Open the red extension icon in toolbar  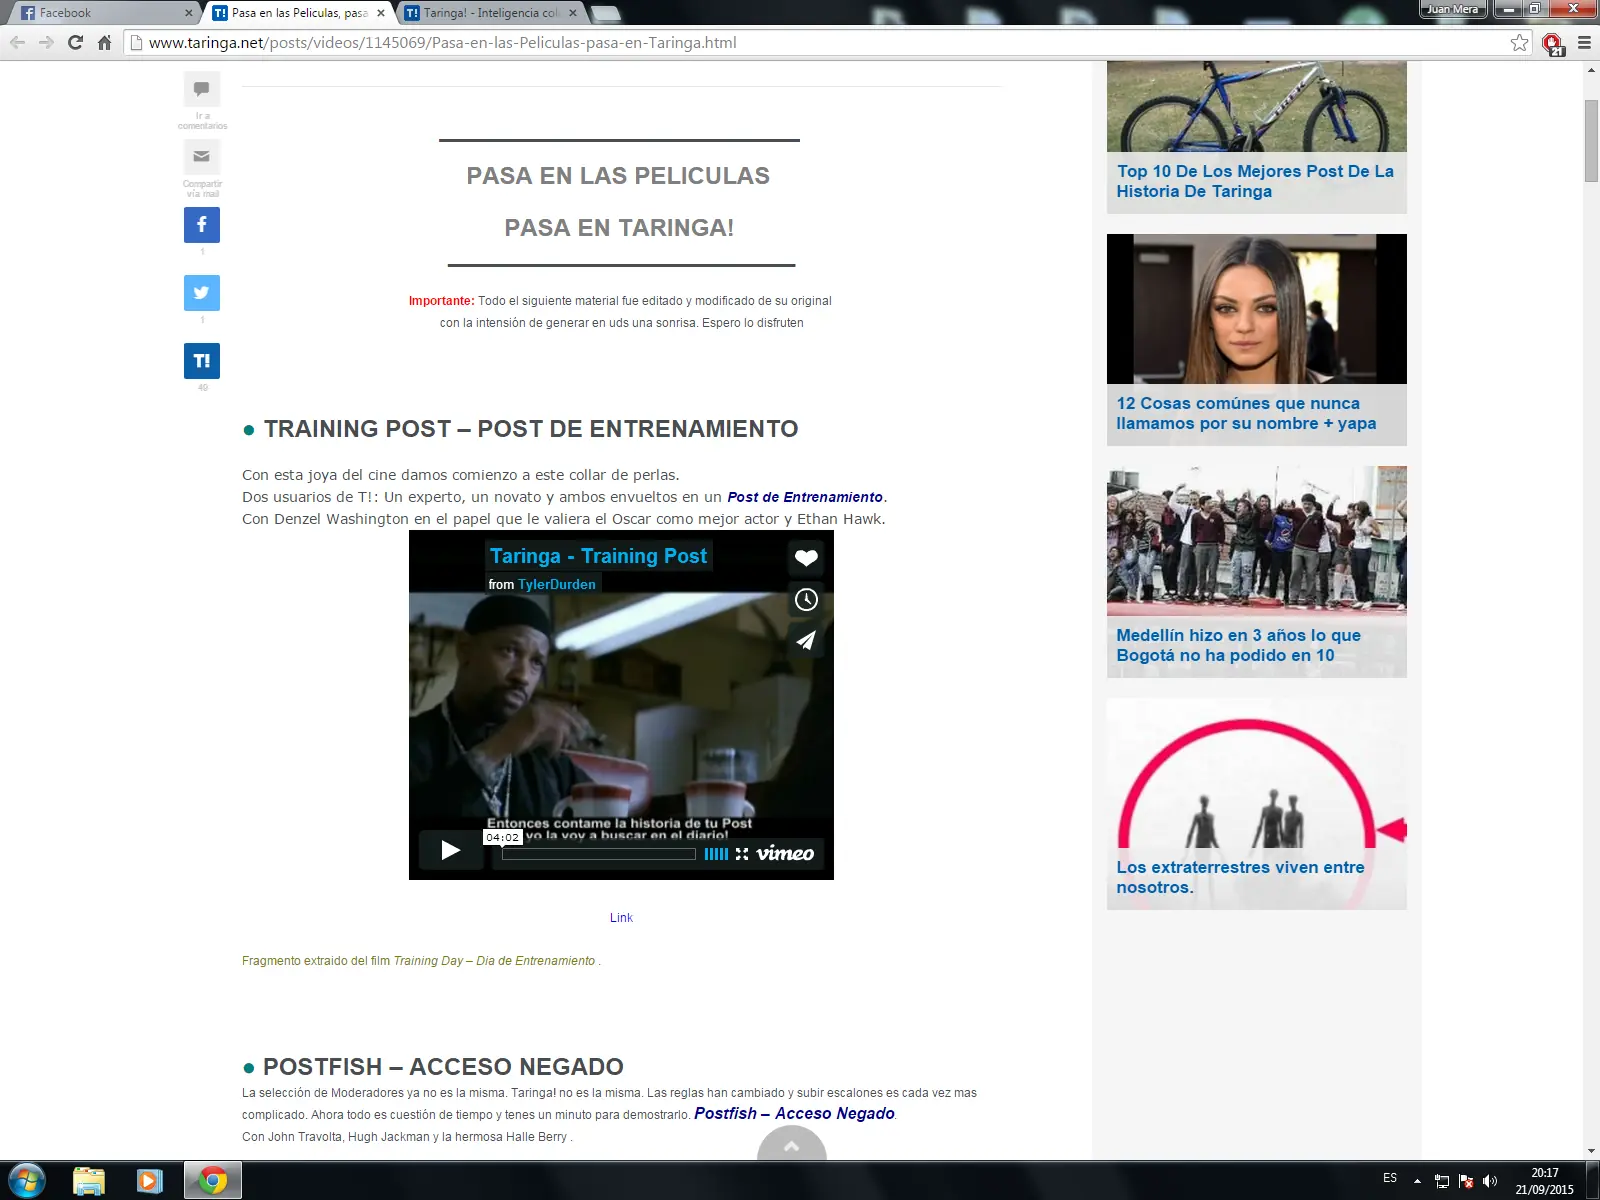coord(1552,43)
